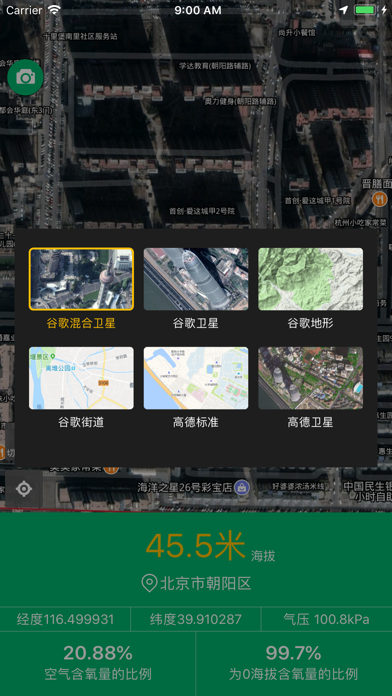The image size is (392, 696).
Task: Tap the battery icon in status bar
Action: click(x=365, y=10)
